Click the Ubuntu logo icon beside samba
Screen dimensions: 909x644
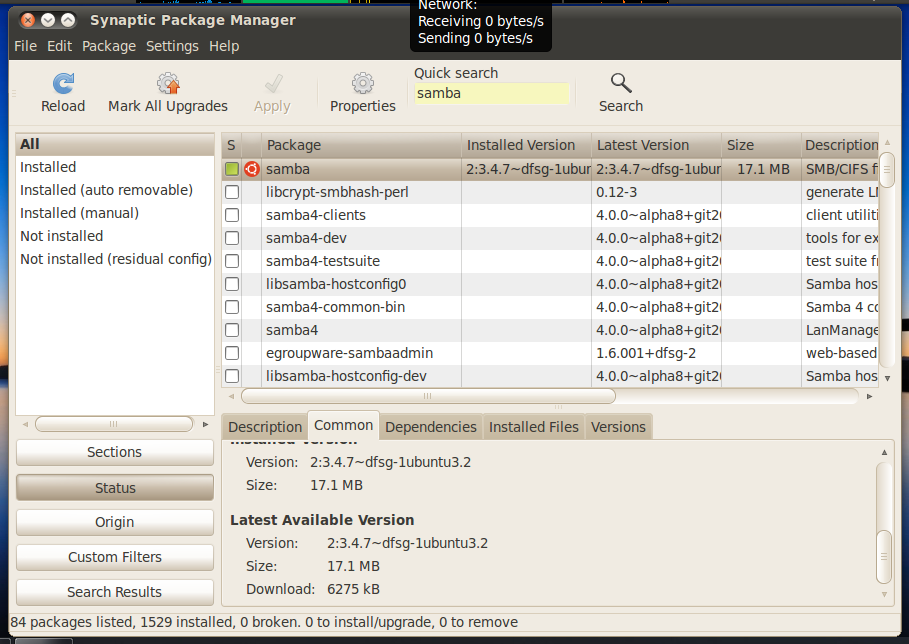coord(252,169)
